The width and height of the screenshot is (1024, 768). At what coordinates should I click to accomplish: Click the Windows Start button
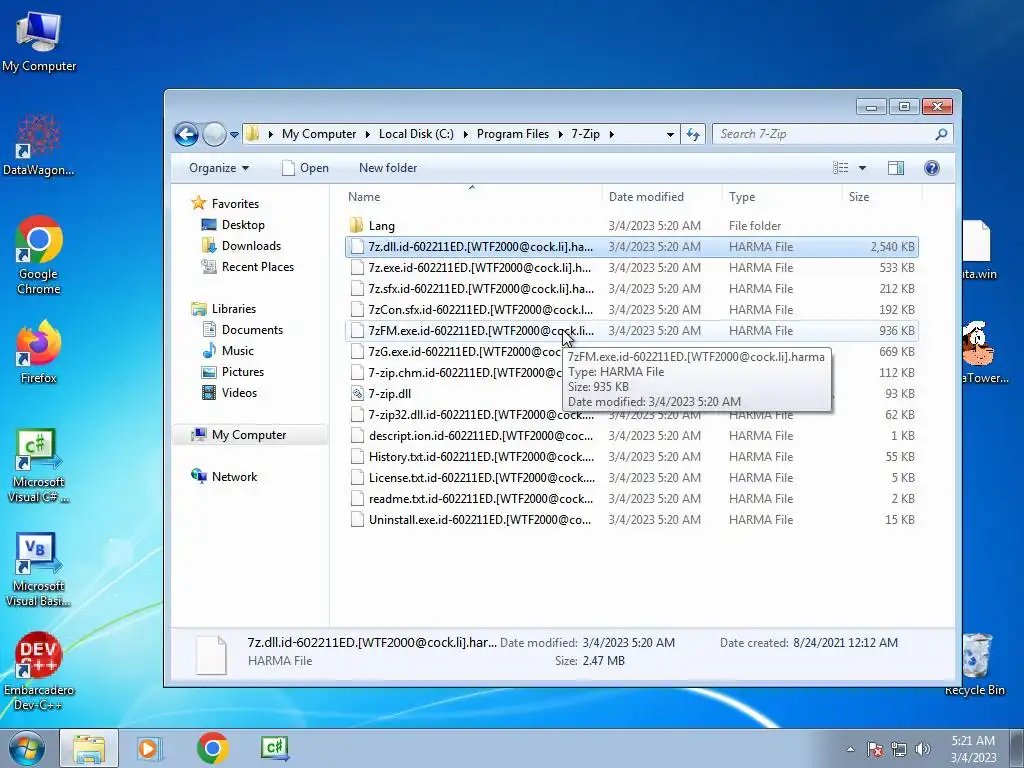pyautogui.click(x=27, y=748)
